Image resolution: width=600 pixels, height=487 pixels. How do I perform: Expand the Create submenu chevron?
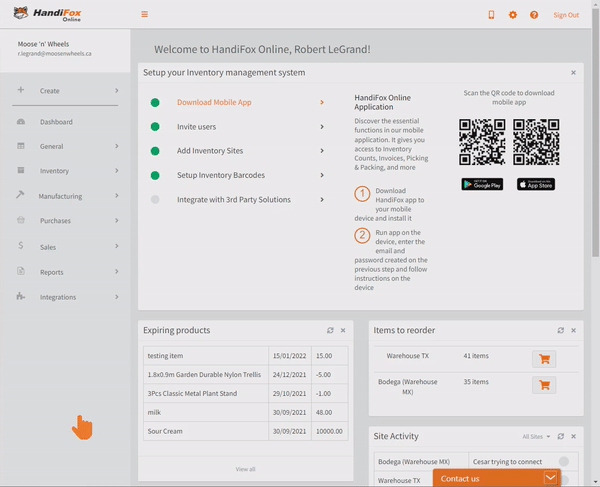click(x=117, y=91)
